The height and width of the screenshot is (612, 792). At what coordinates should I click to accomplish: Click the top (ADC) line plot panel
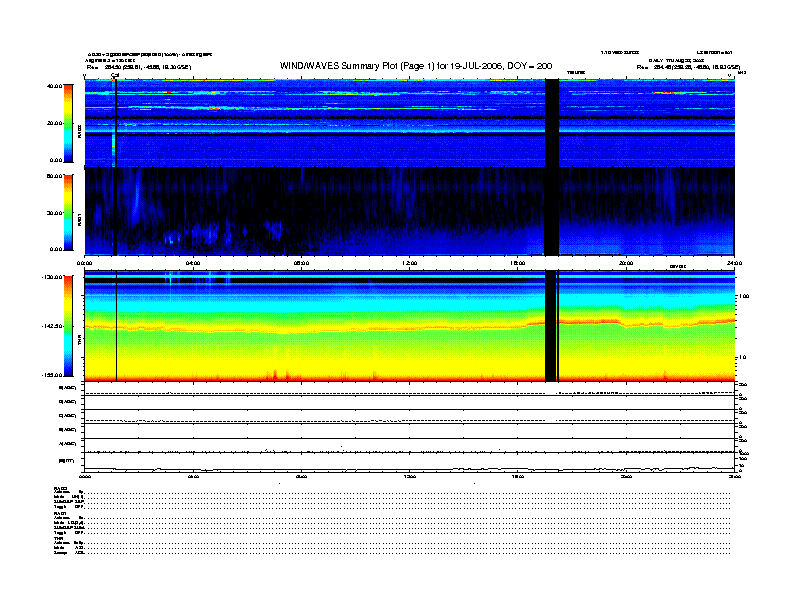pyautogui.click(x=410, y=389)
